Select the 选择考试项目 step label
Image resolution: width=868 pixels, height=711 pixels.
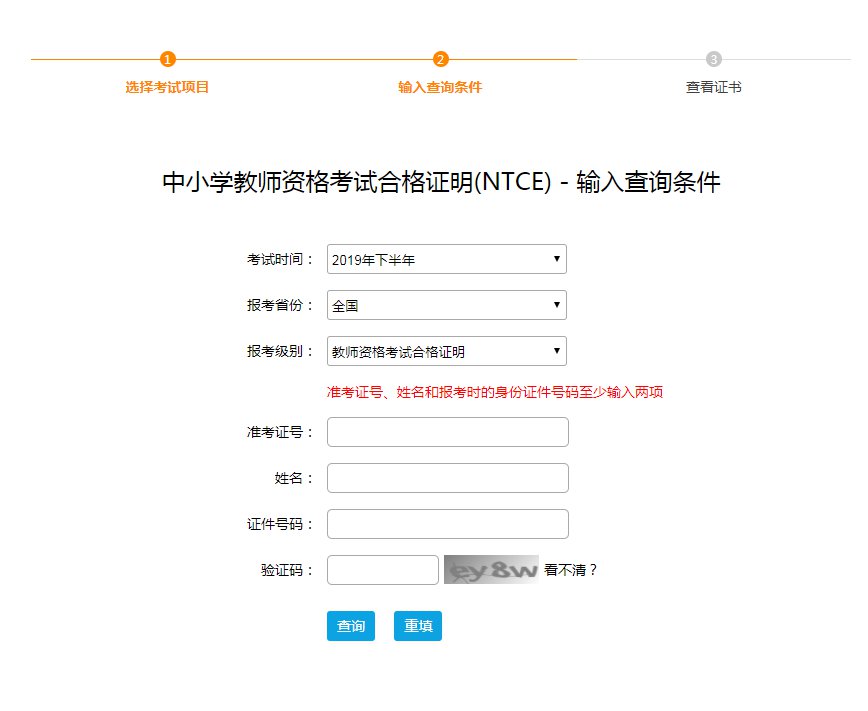click(168, 87)
